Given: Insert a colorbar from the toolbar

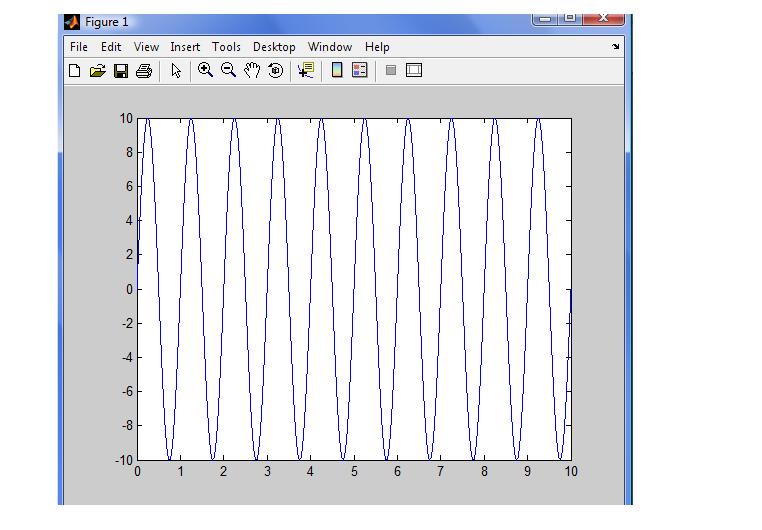Looking at the screenshot, I should click(x=337, y=70).
